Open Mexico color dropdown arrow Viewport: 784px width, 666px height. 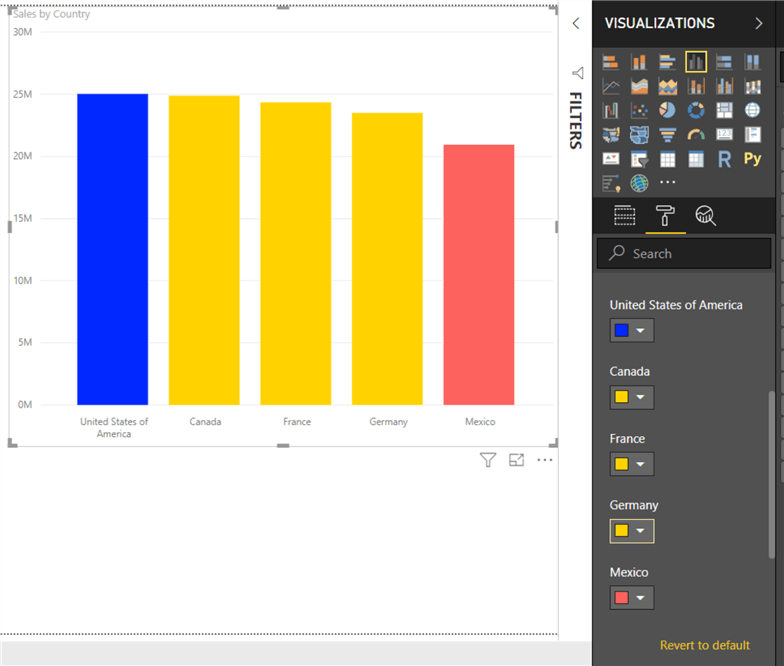click(x=640, y=598)
